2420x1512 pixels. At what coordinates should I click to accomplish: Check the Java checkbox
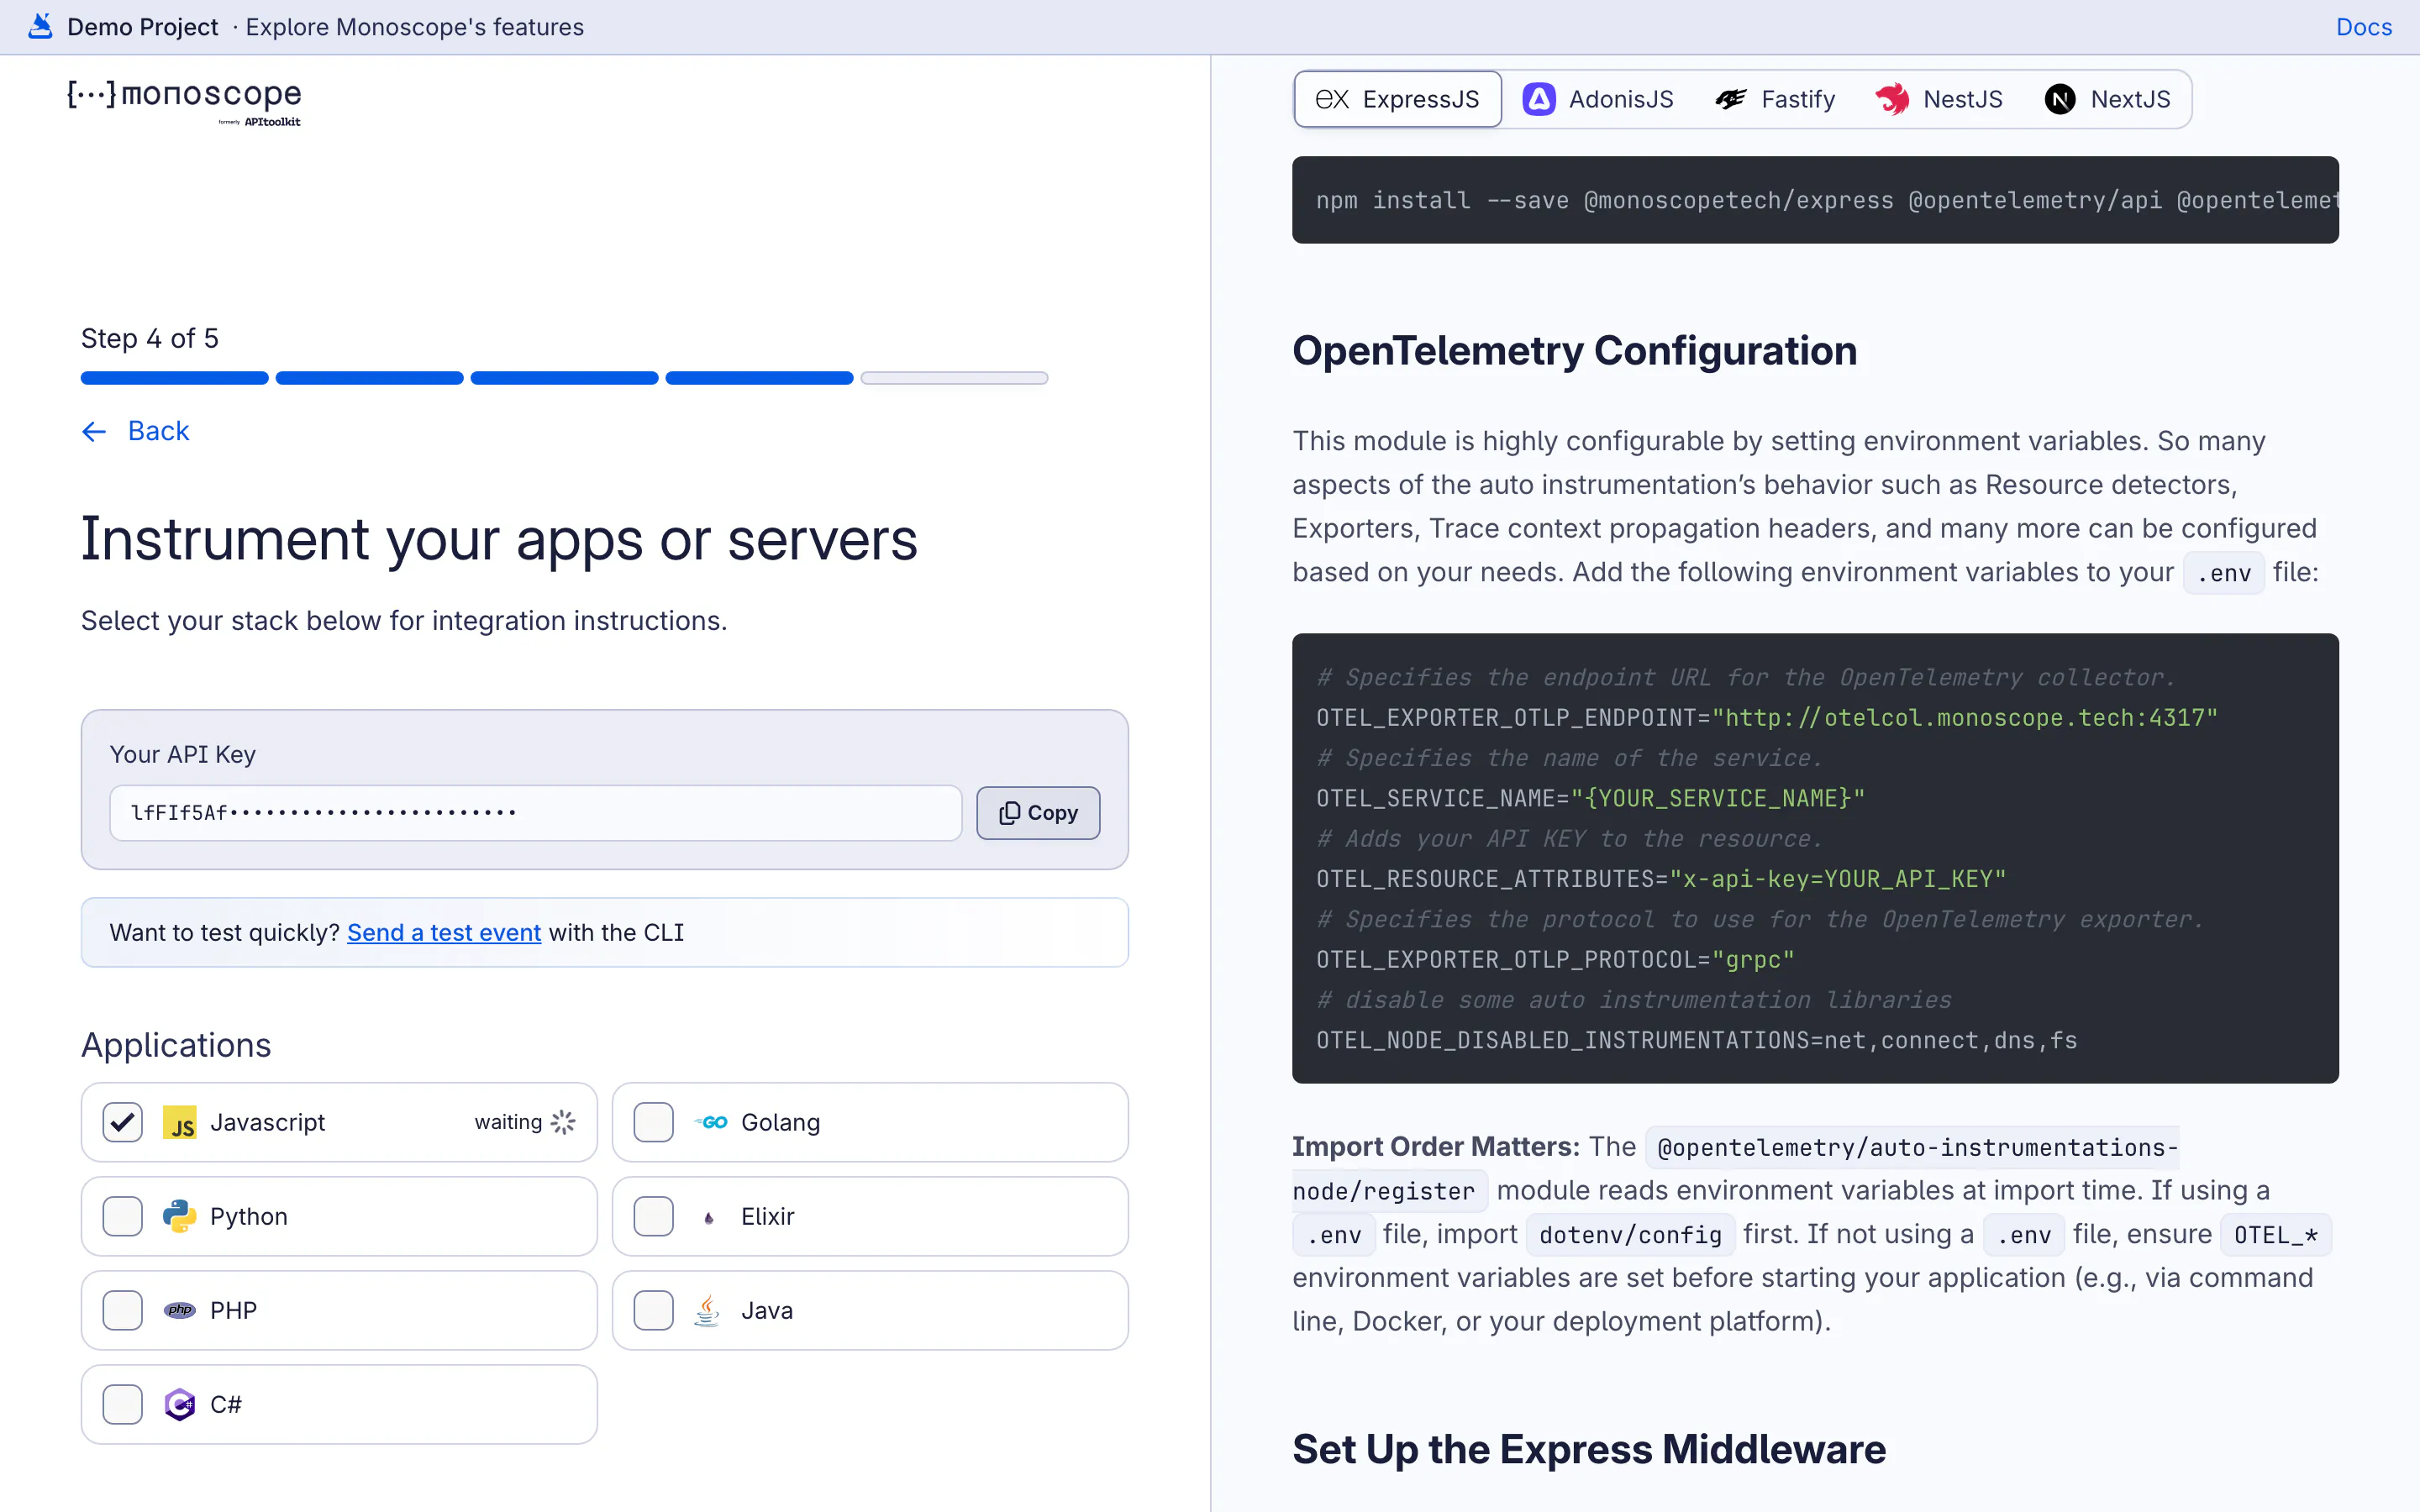[x=654, y=1310]
